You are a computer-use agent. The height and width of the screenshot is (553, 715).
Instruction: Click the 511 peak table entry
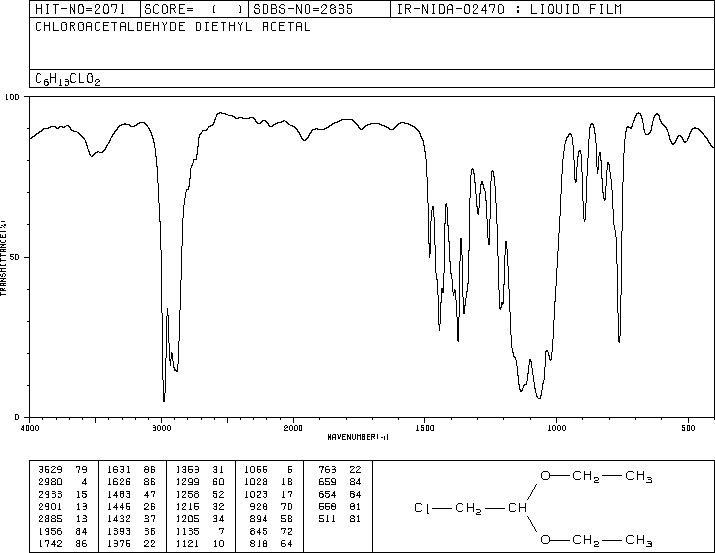tap(339, 519)
